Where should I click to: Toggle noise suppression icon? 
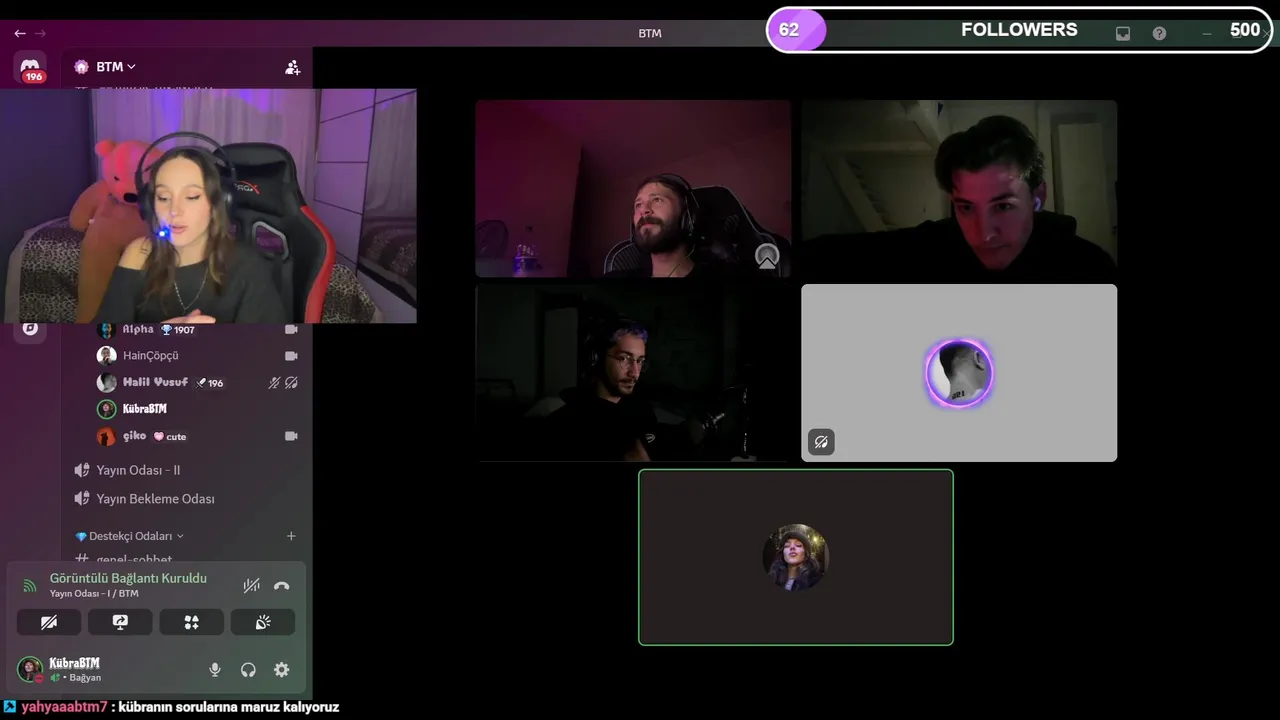(251, 585)
